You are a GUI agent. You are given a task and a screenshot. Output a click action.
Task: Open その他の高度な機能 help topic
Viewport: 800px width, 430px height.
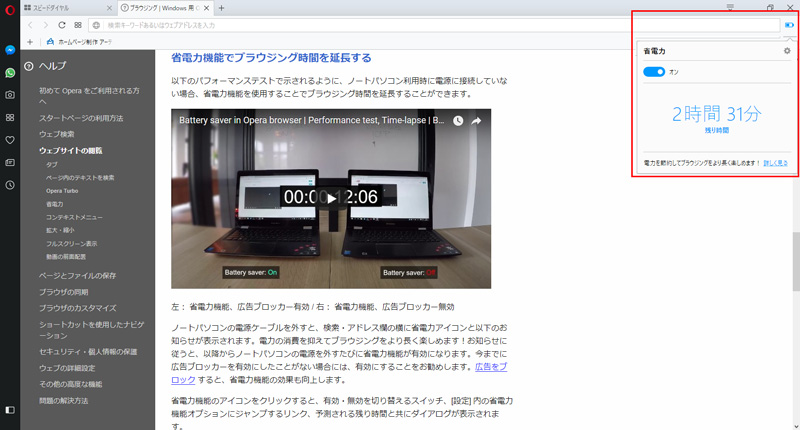point(70,384)
